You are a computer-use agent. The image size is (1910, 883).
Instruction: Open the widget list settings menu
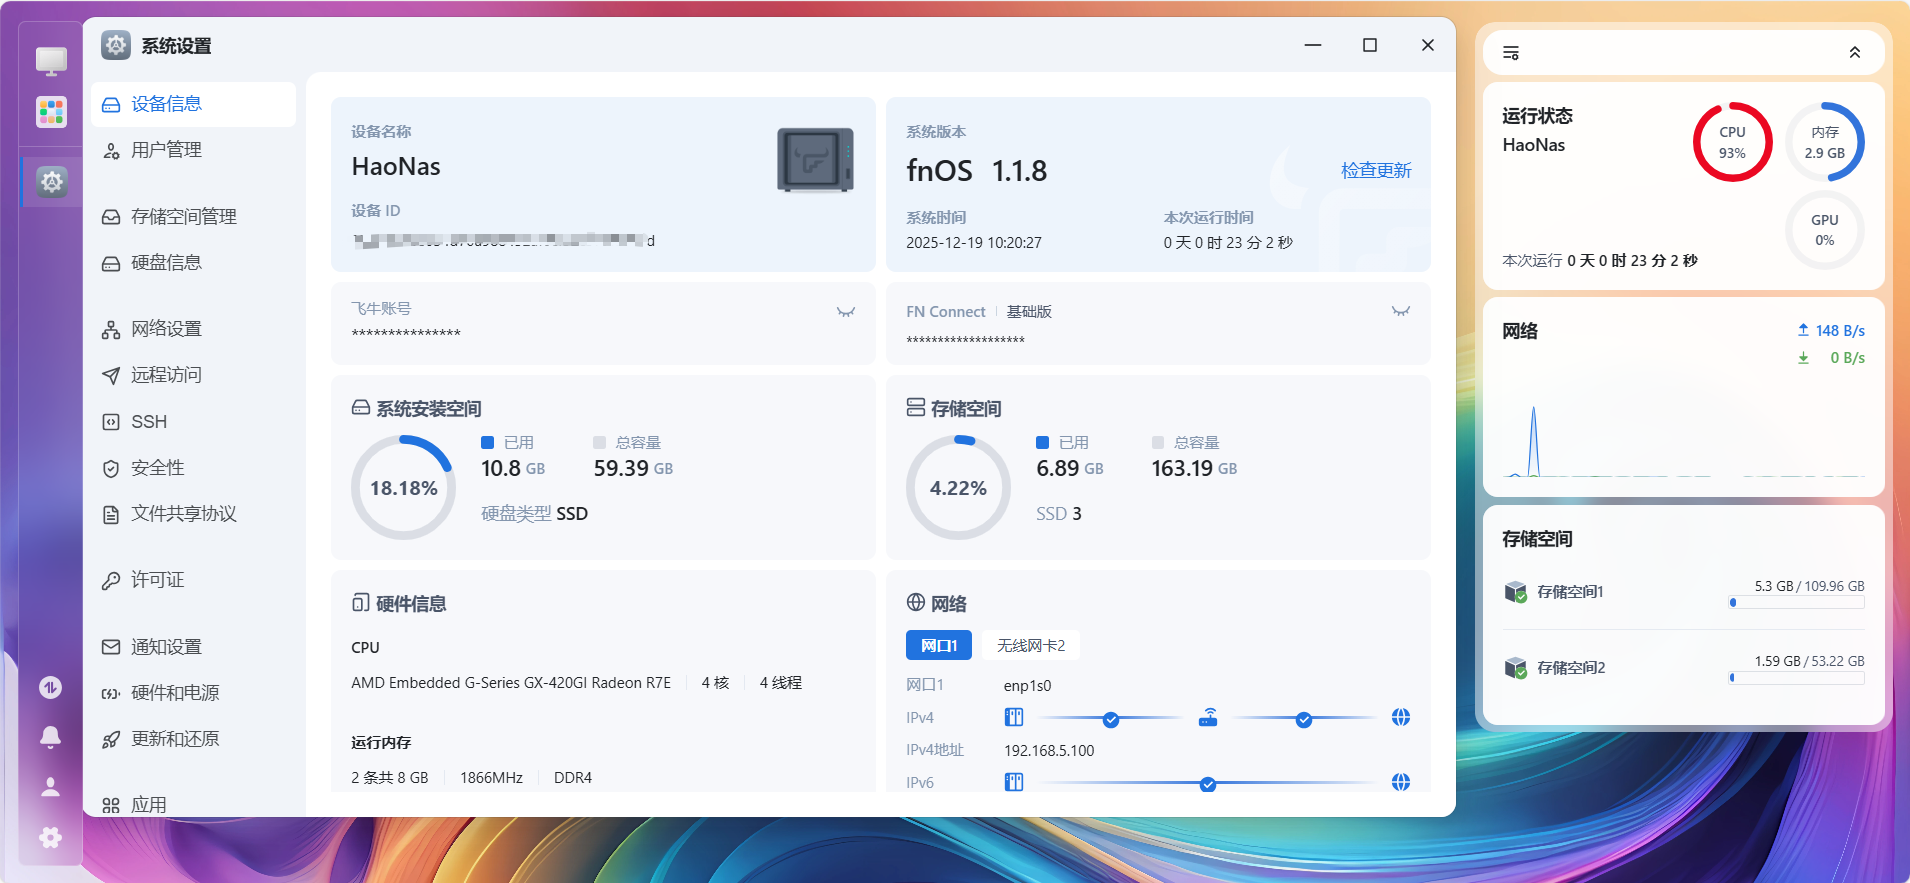point(1511,53)
